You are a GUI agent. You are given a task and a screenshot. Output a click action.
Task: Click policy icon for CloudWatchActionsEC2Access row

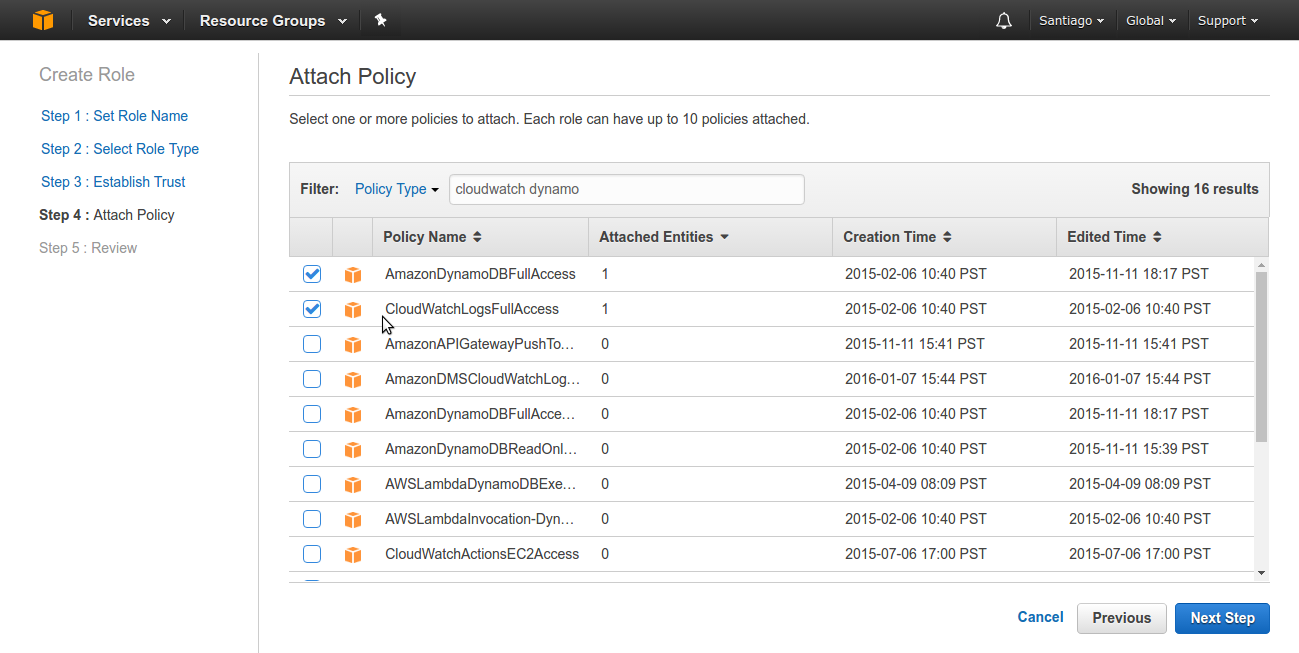click(x=352, y=554)
